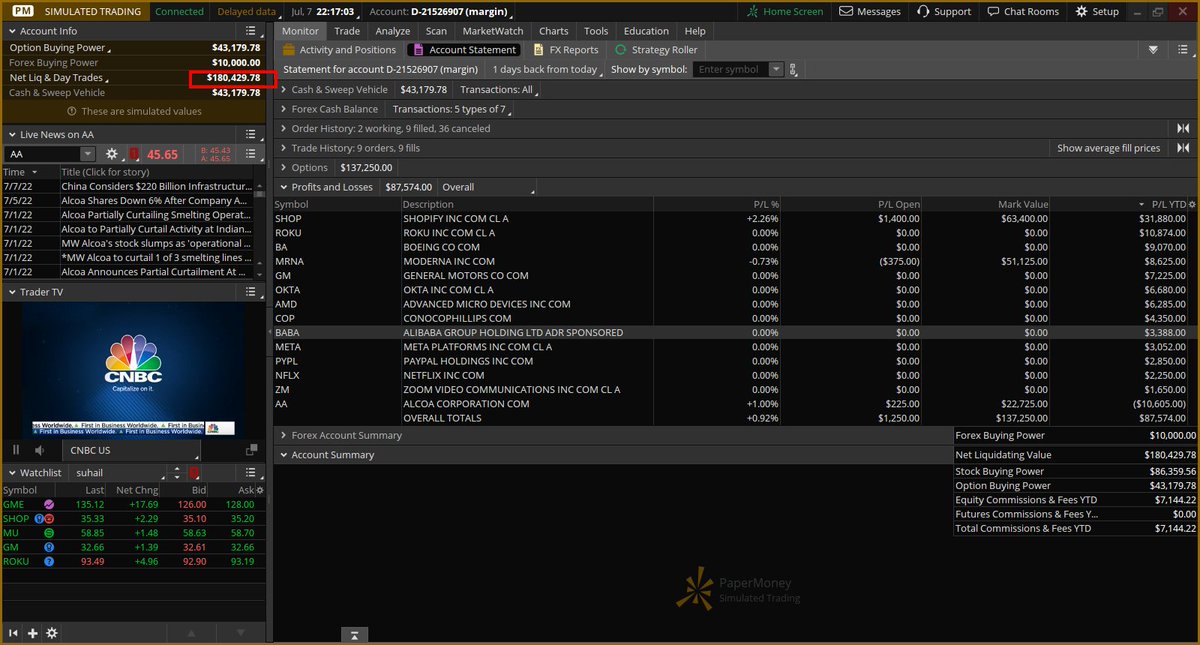Click the ROKU blue question icon
Image resolution: width=1200 pixels, height=645 pixels.
tap(49, 561)
